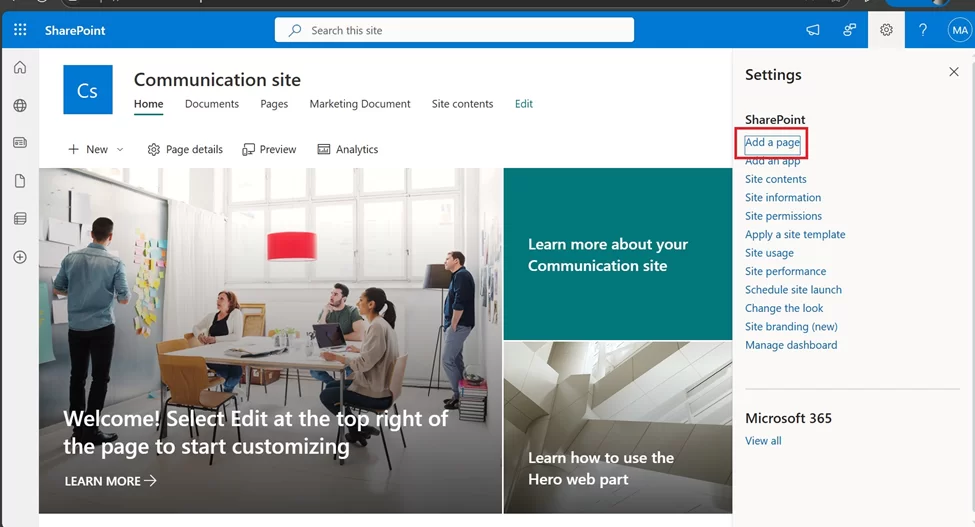975x527 pixels.
Task: Close the Settings panel
Action: (953, 72)
